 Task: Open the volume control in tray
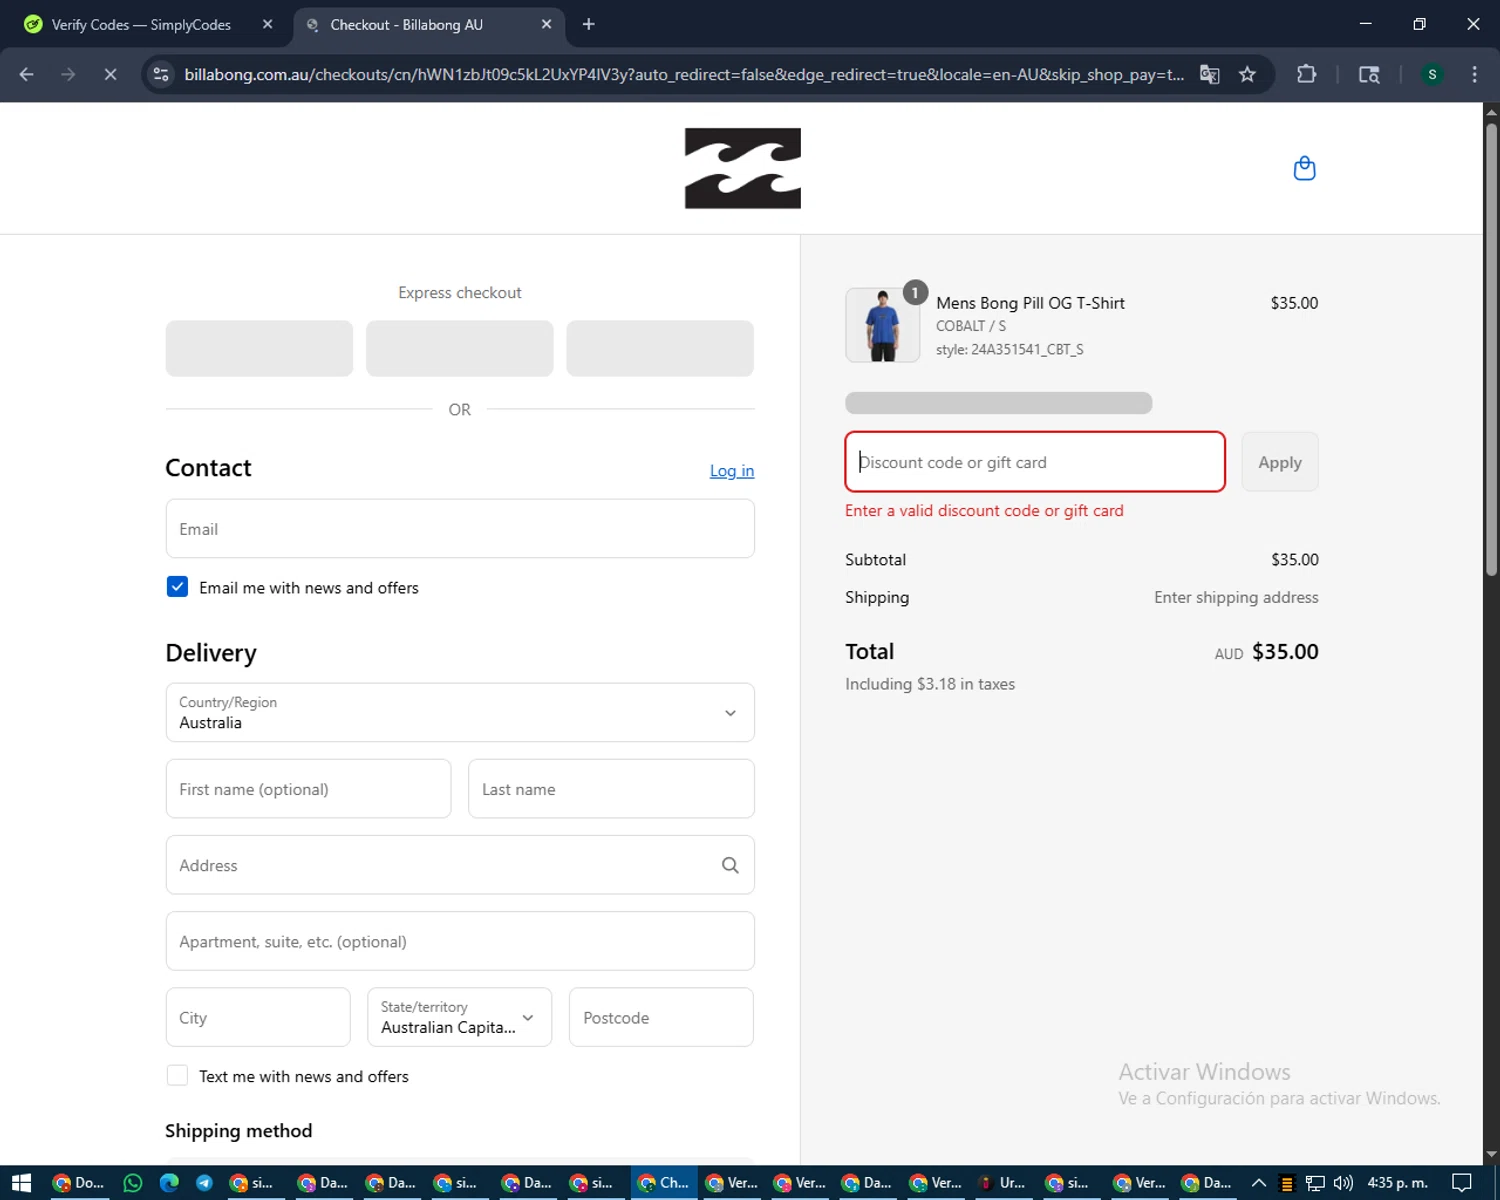coord(1342,1182)
